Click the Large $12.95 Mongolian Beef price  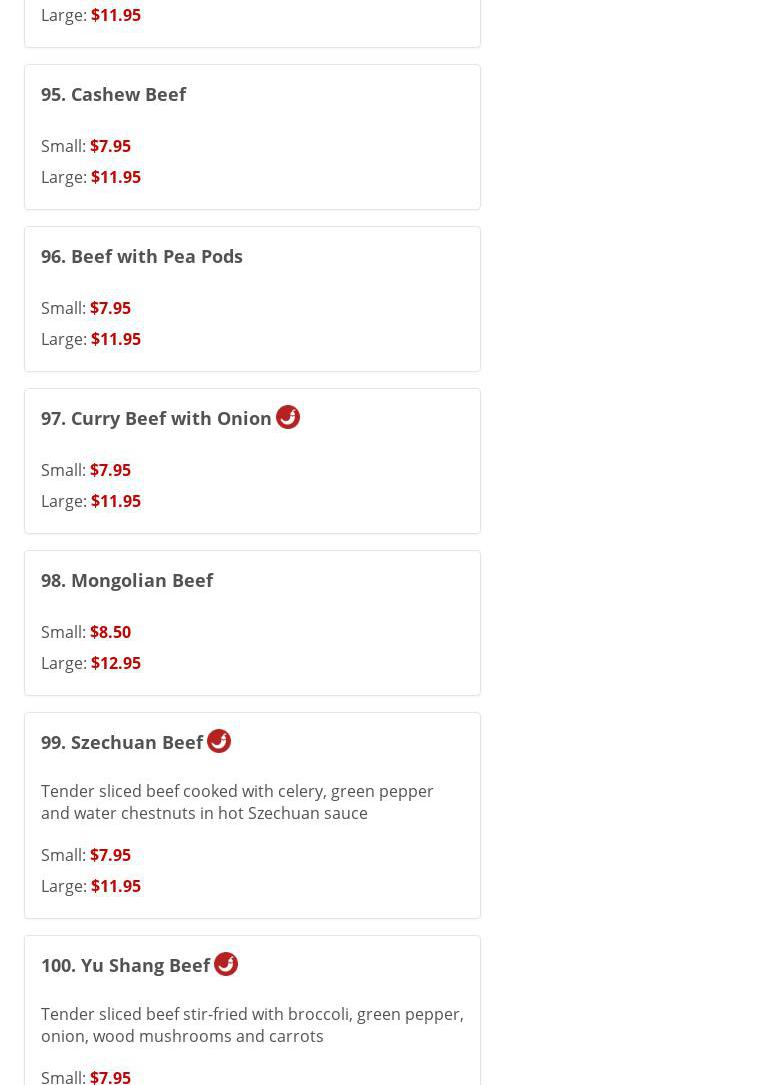[x=115, y=663]
